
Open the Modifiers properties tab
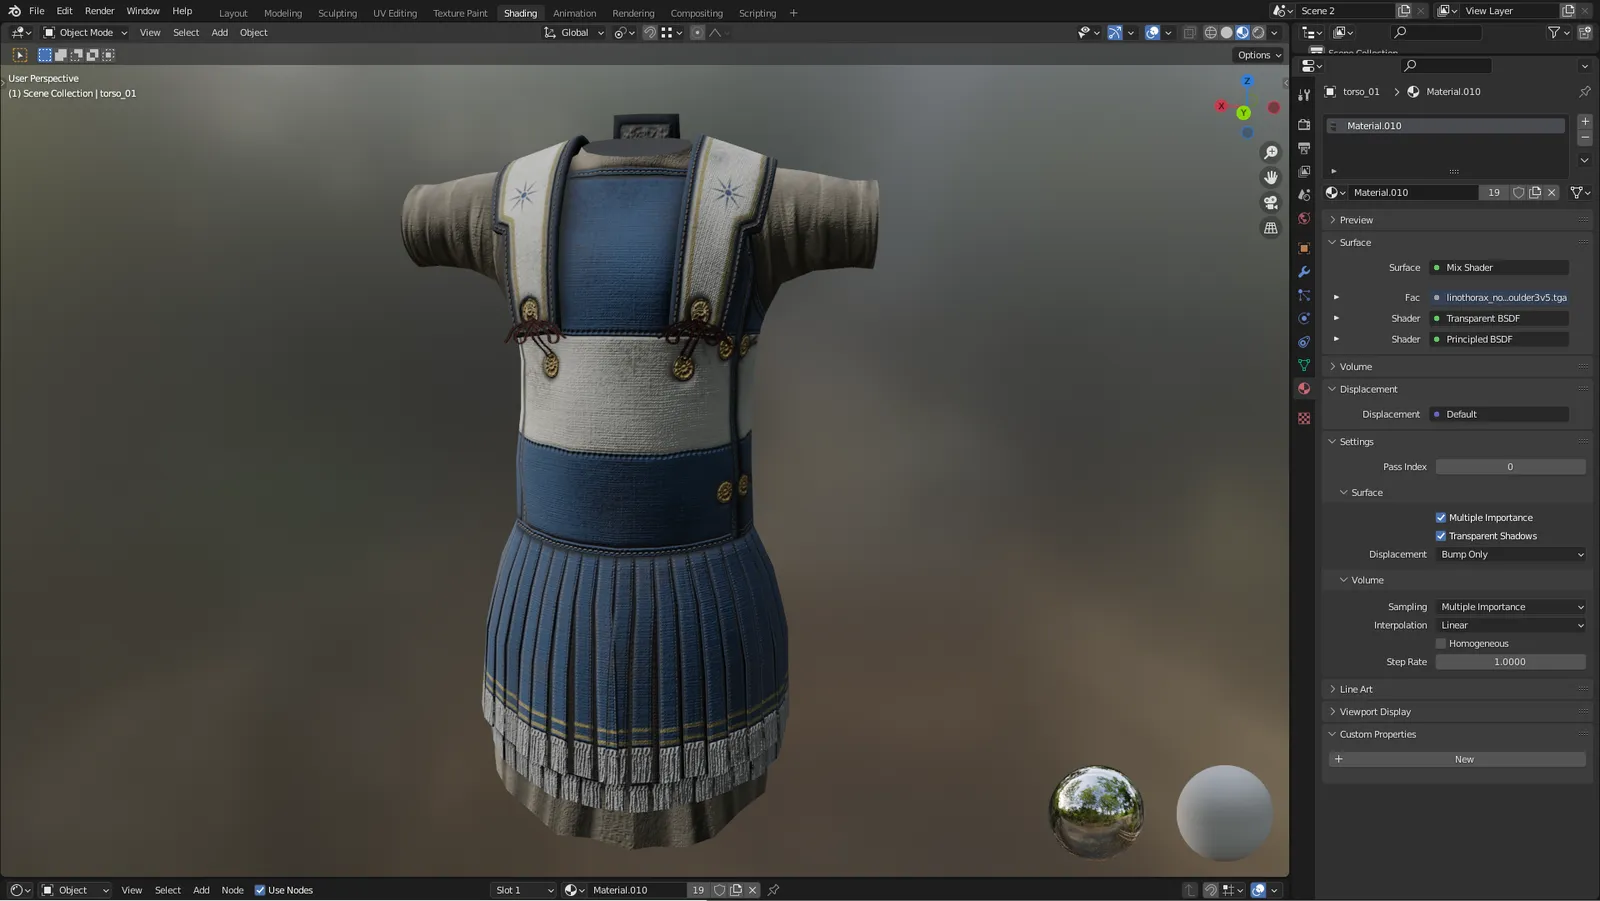coord(1304,272)
